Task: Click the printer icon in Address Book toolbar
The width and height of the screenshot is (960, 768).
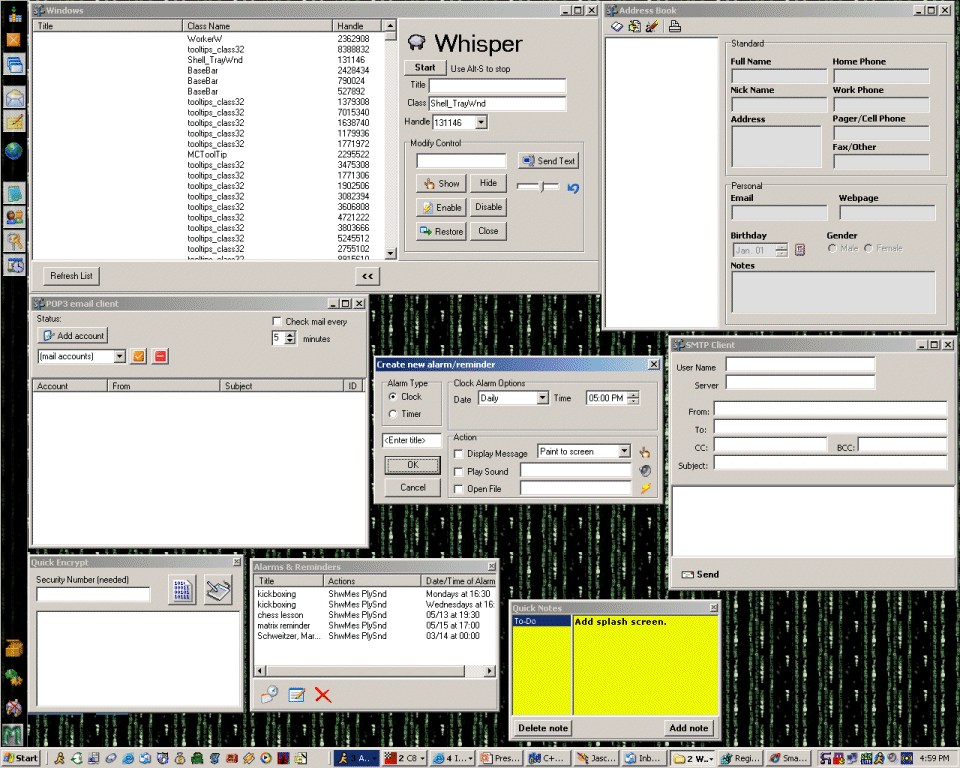Action: (x=674, y=26)
